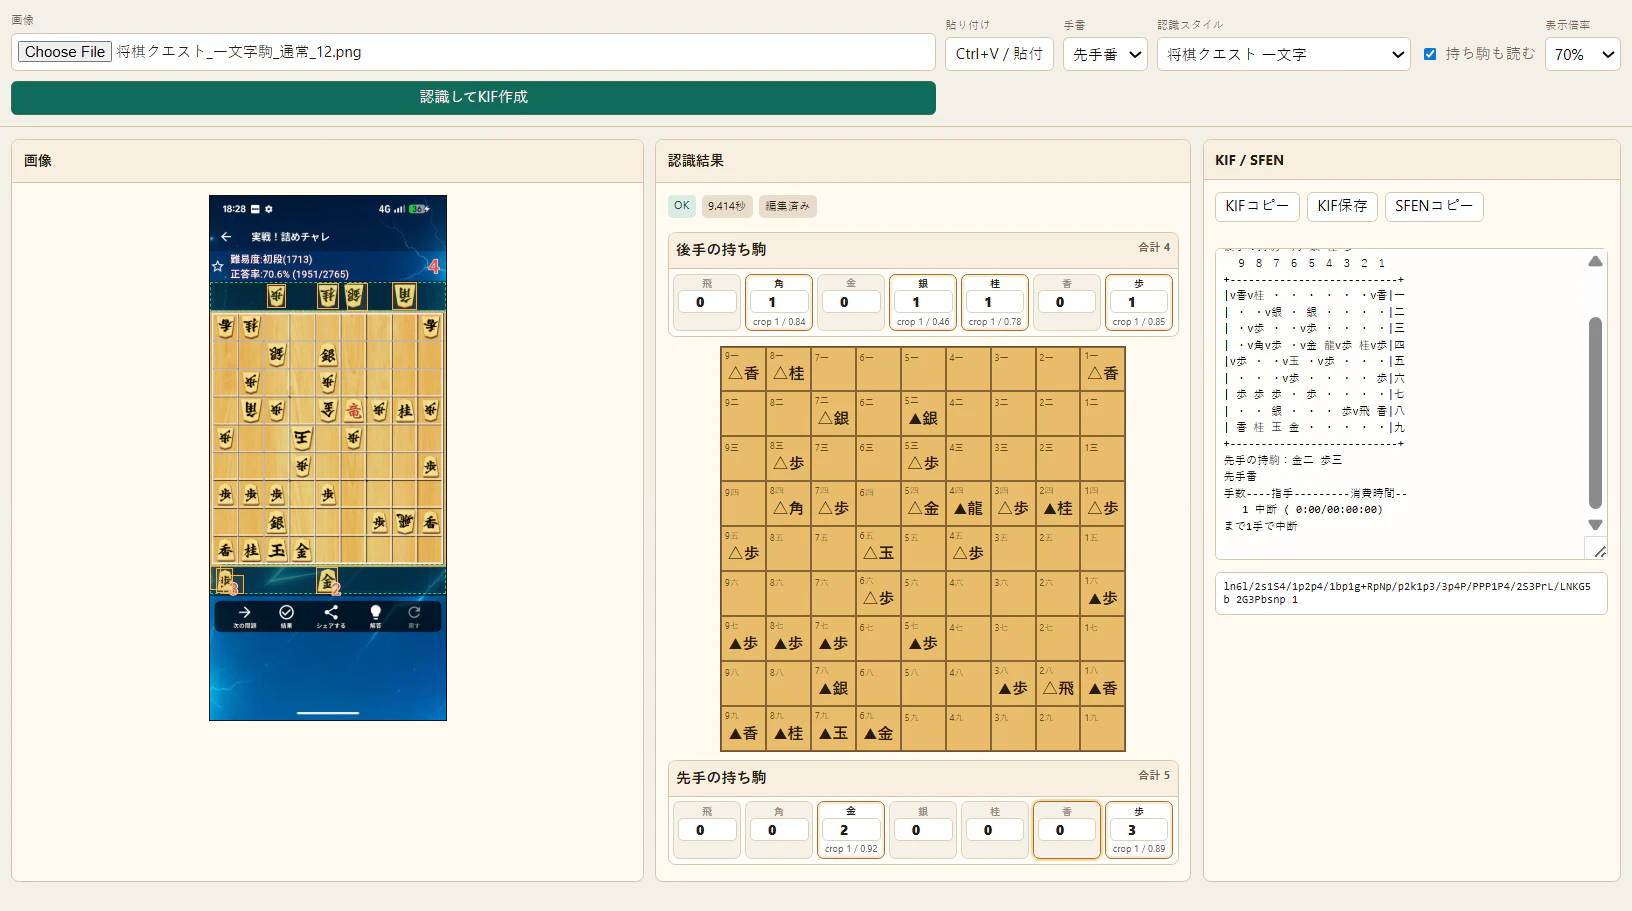
Task: Select the empty board square 5五
Action: 923,549
